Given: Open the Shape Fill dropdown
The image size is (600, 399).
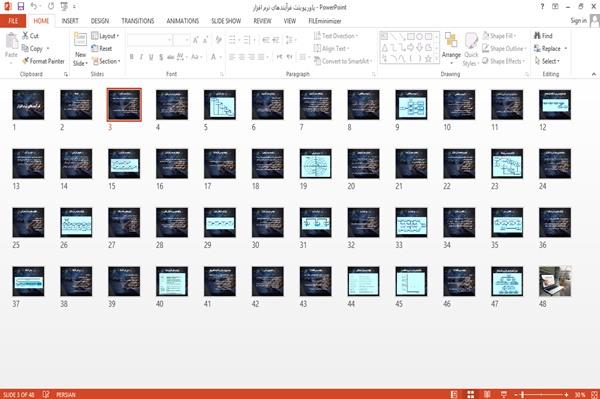Looking at the screenshot, I should tap(499, 36).
